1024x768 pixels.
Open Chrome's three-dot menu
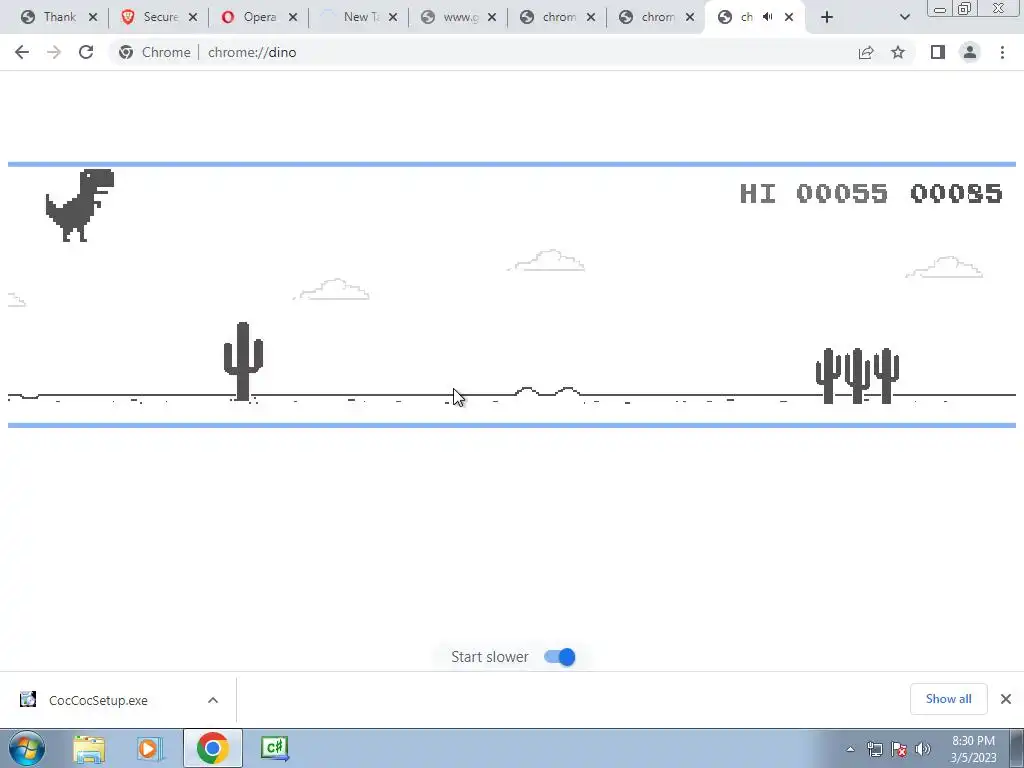1002,52
